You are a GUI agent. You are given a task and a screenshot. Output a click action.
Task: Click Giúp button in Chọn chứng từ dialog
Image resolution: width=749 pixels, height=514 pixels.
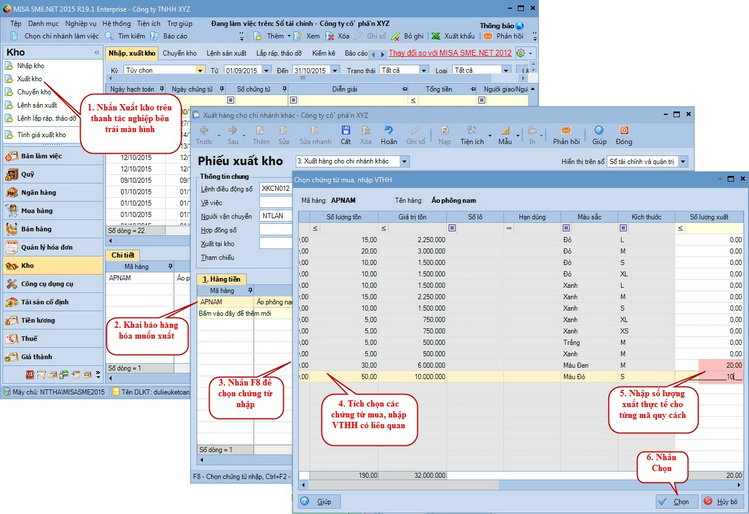coord(320,502)
